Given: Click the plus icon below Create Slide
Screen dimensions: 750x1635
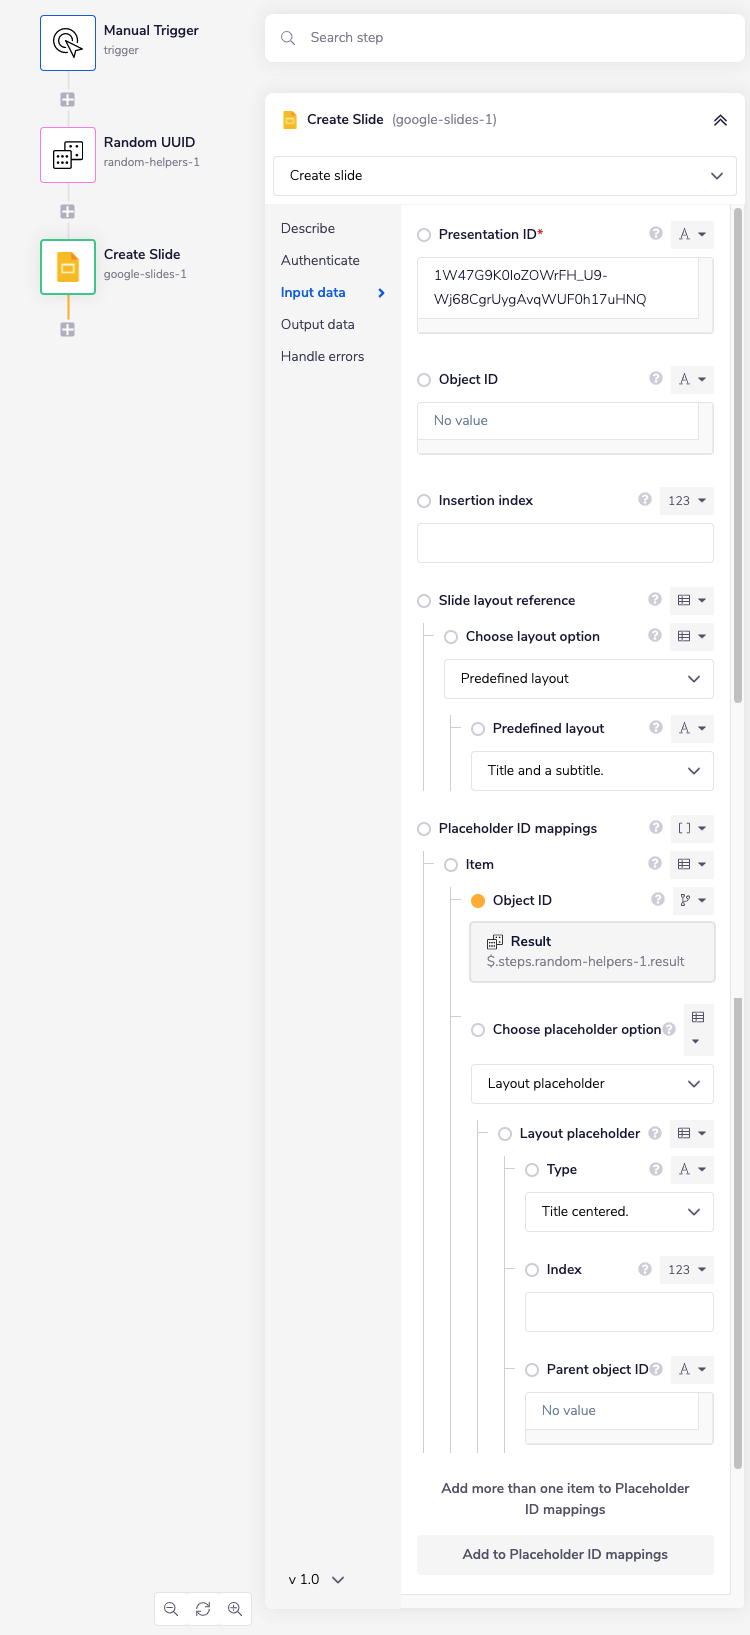Looking at the screenshot, I should (67, 329).
